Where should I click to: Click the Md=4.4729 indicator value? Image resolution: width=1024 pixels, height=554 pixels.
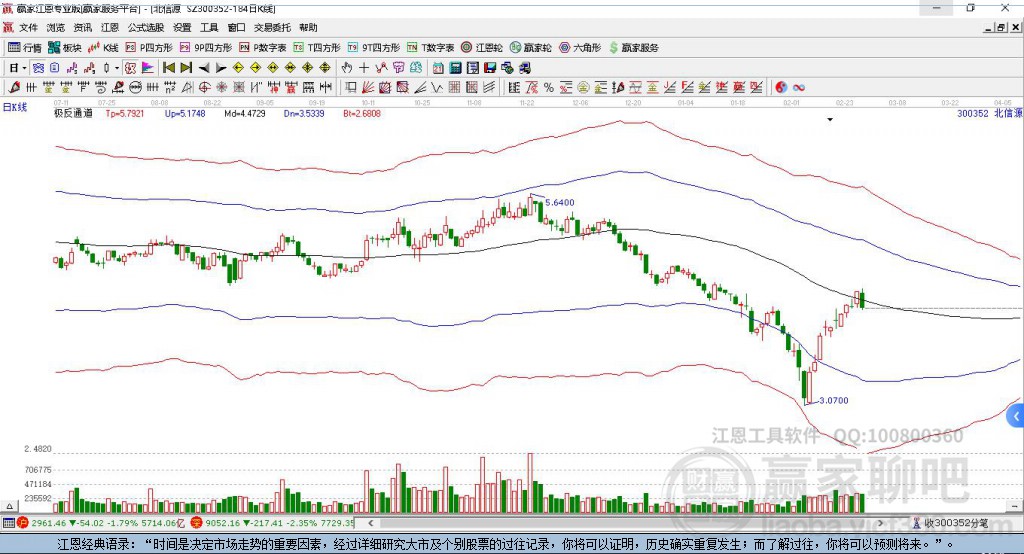[x=245, y=113]
